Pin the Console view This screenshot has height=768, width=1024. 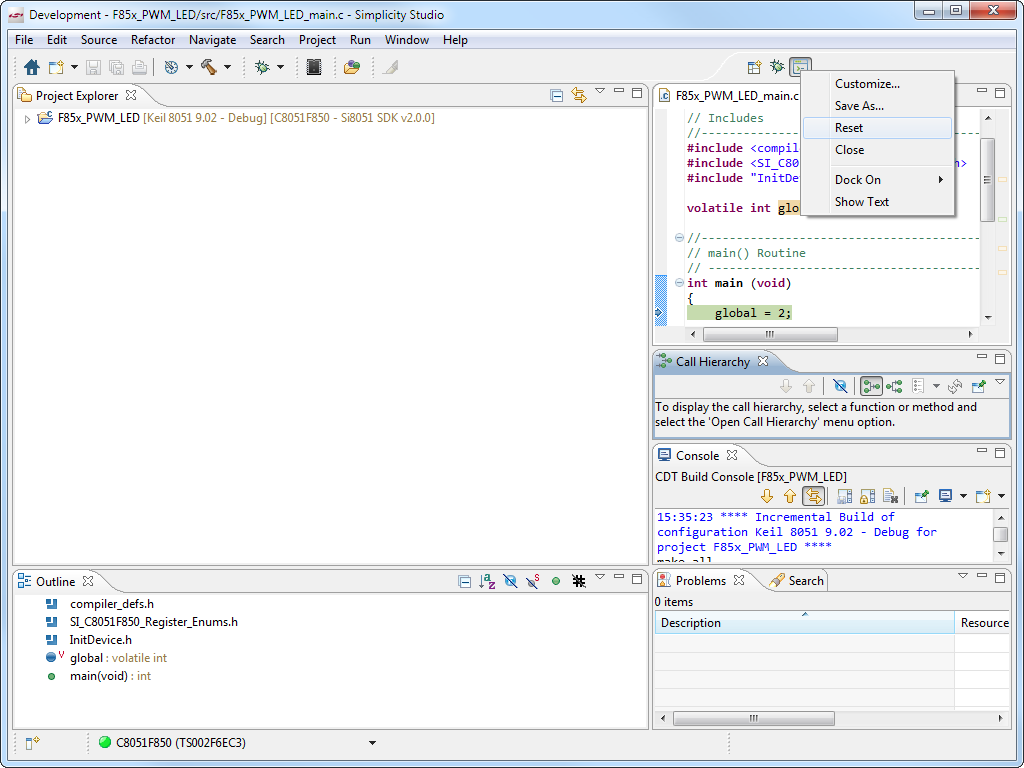pos(920,496)
